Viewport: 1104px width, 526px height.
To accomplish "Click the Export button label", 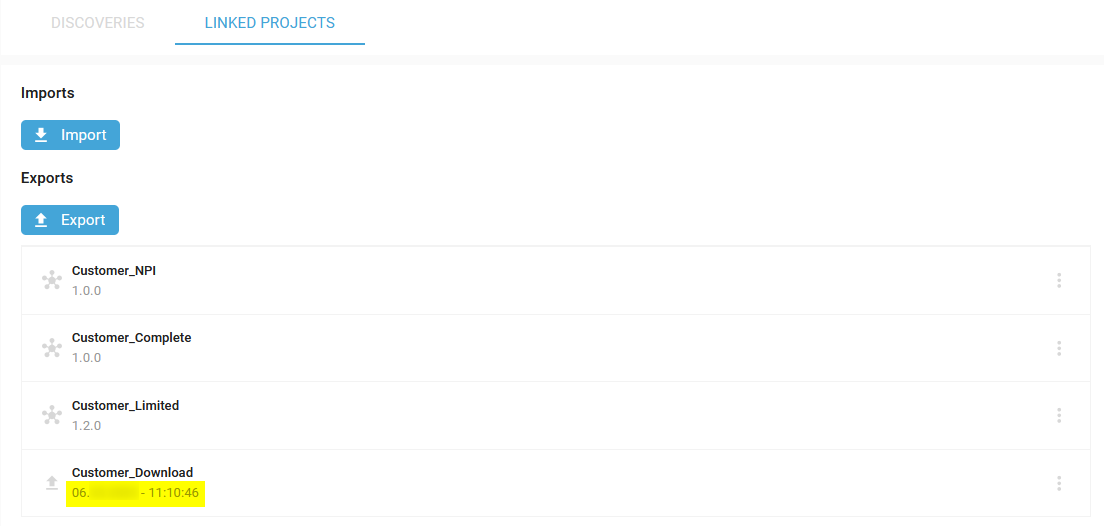I will click(83, 220).
